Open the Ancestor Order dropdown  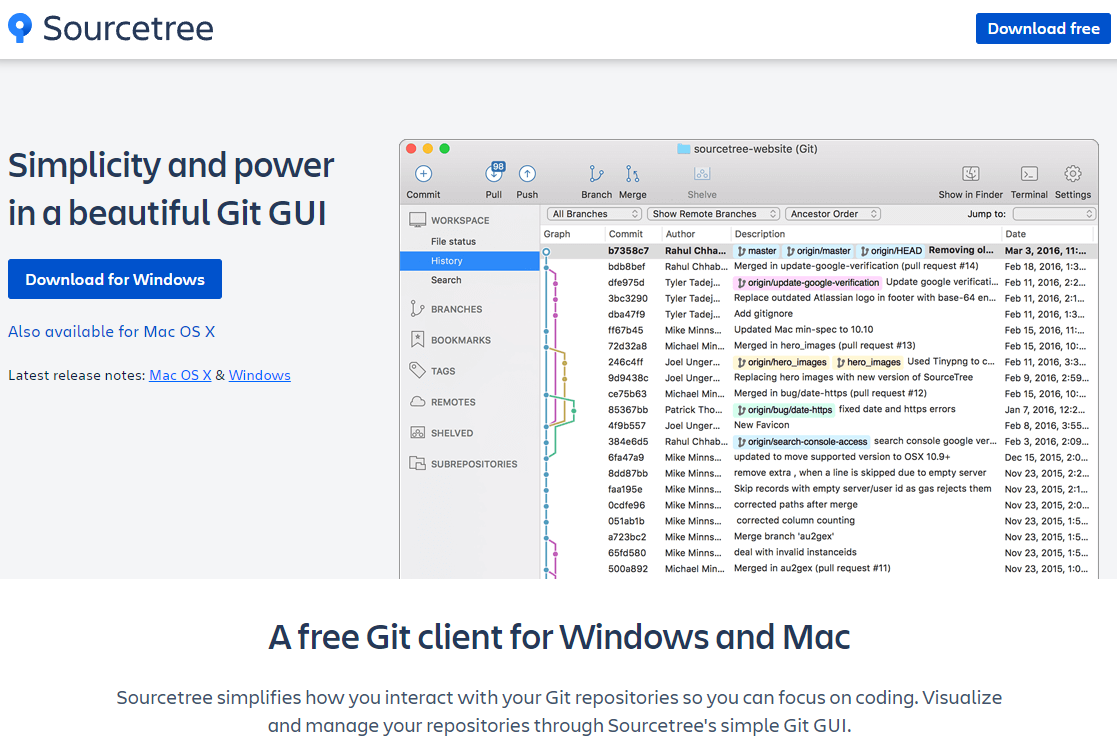click(833, 214)
